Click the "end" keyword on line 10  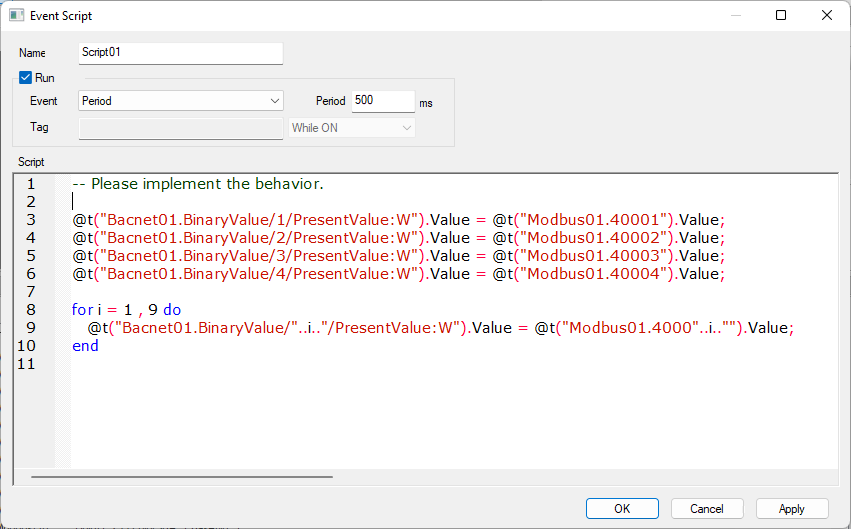click(85, 346)
